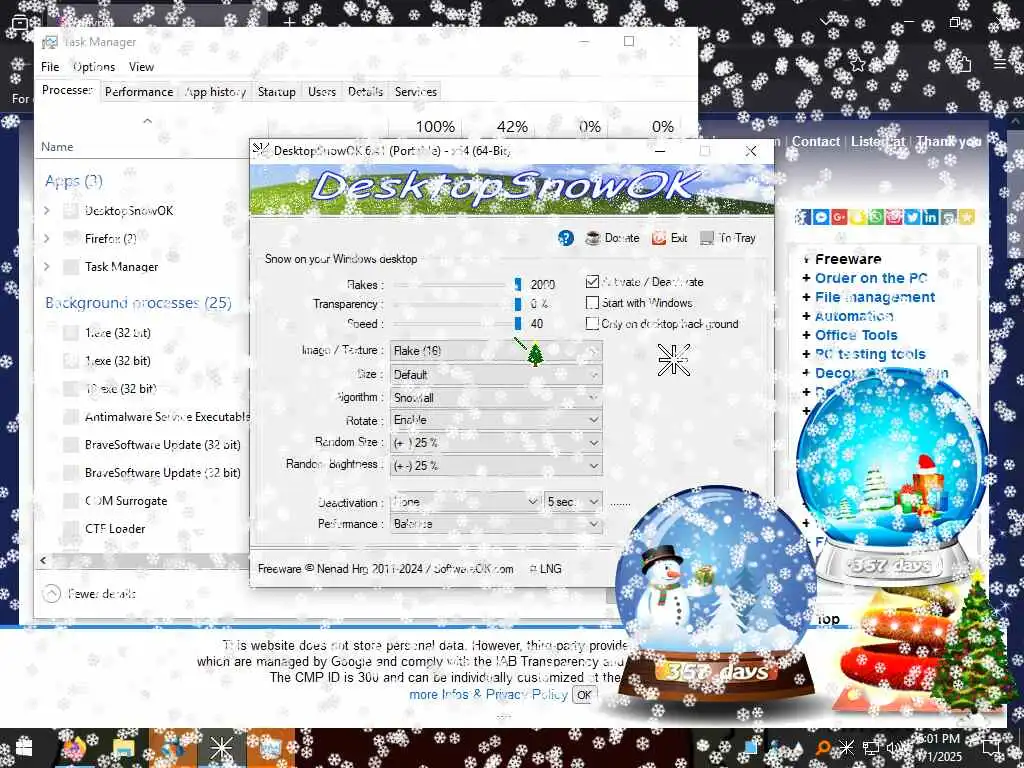Screen dimensions: 1024x768
Task: Open the 5 sec. delay dropdown
Action: (573, 502)
